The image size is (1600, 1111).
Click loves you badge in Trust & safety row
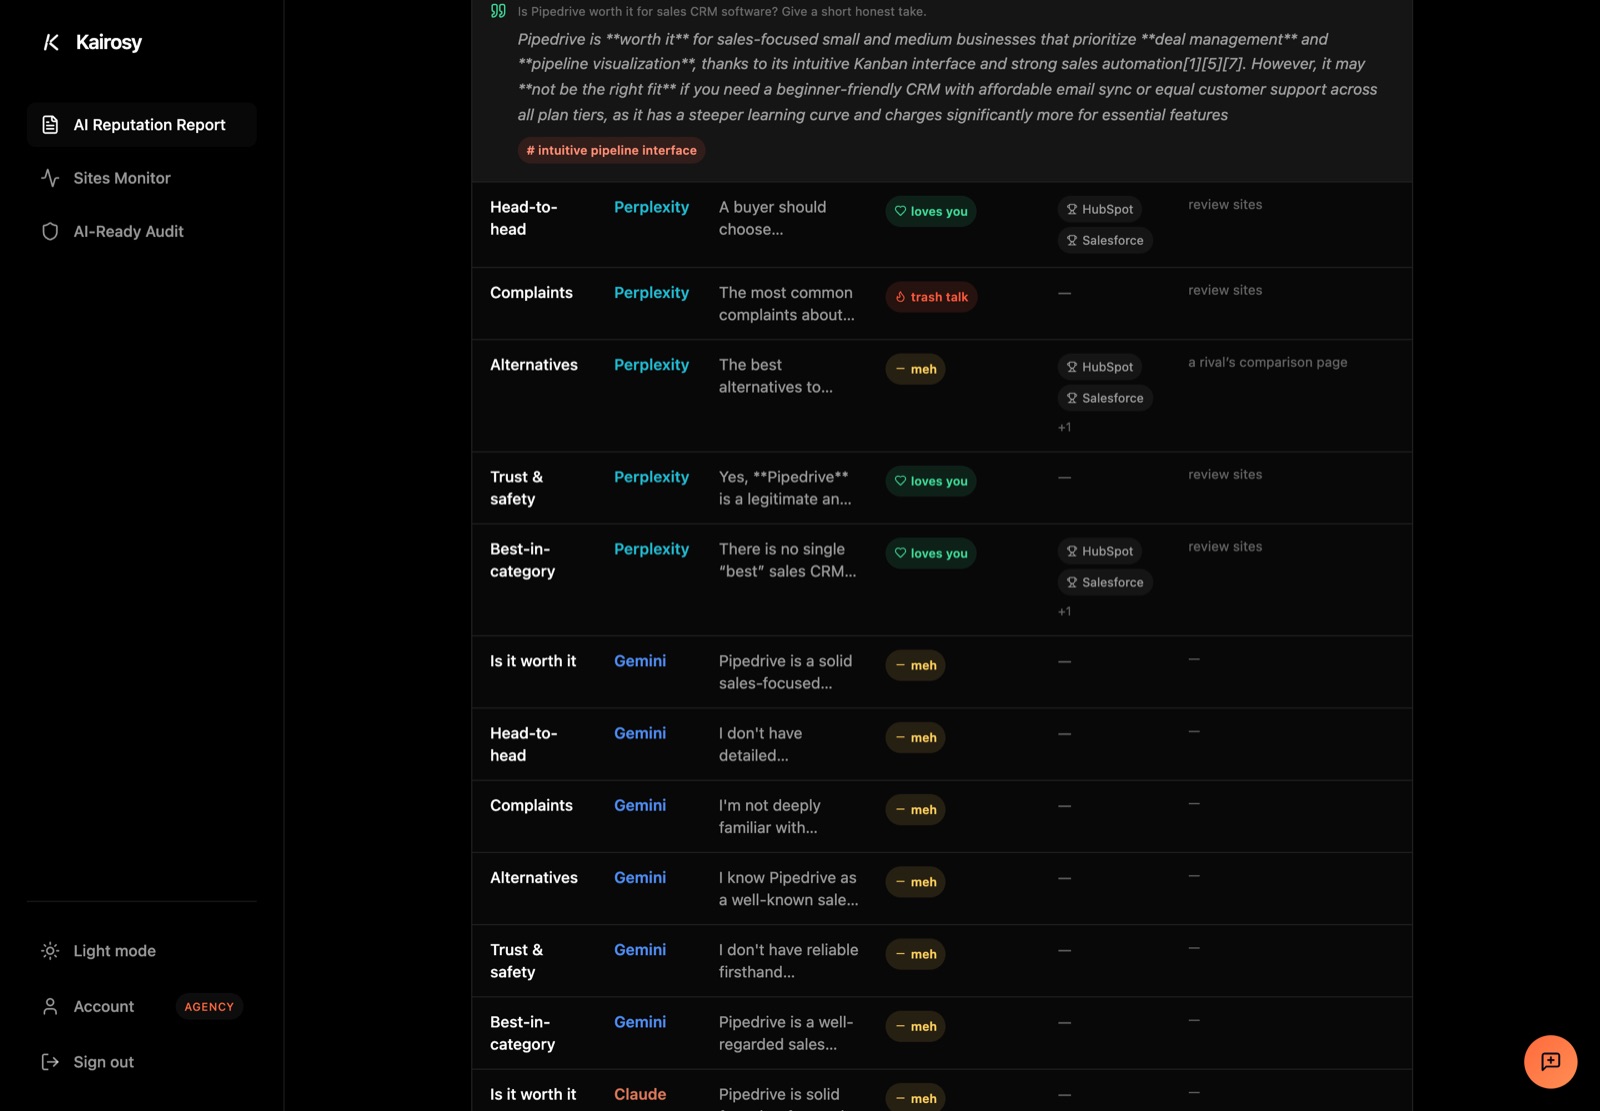pyautogui.click(x=931, y=481)
